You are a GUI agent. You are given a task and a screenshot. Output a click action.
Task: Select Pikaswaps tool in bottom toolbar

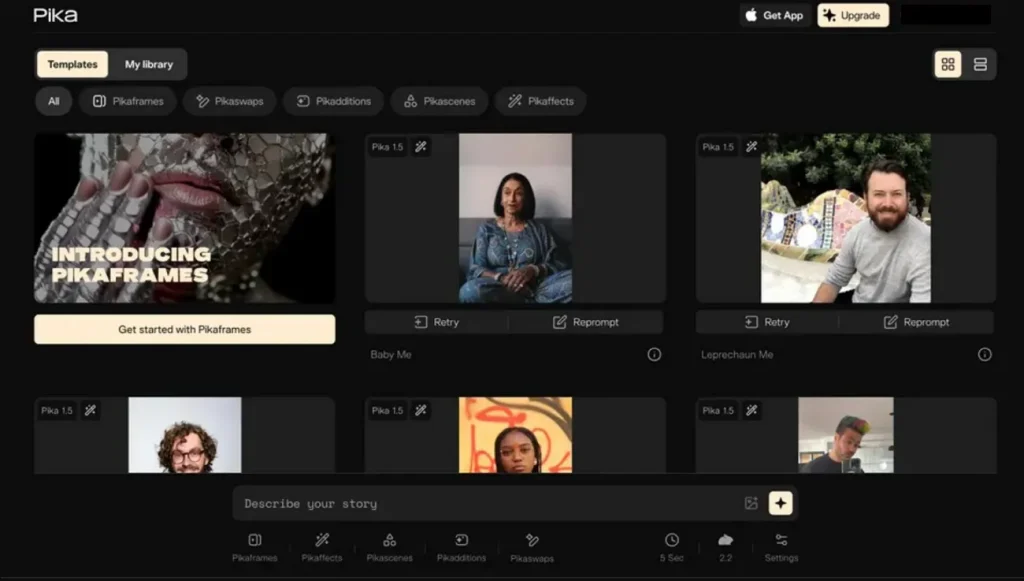click(531, 546)
